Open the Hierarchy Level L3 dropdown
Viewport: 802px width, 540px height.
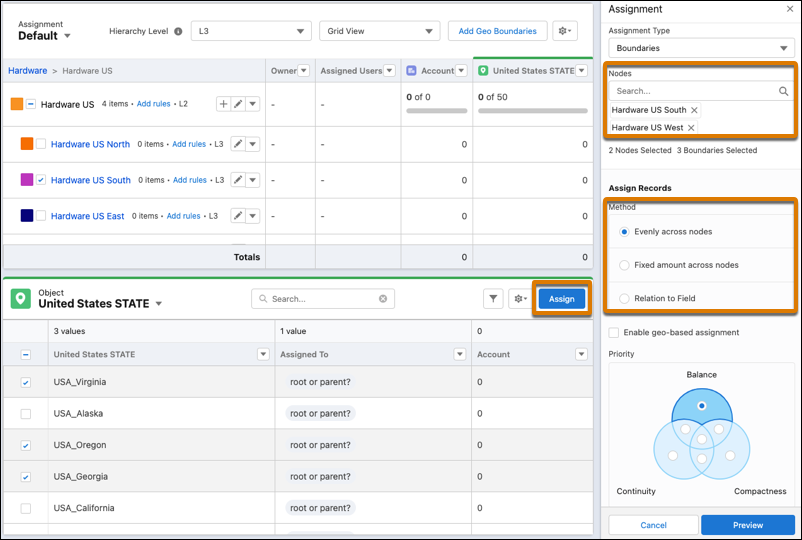pos(251,31)
